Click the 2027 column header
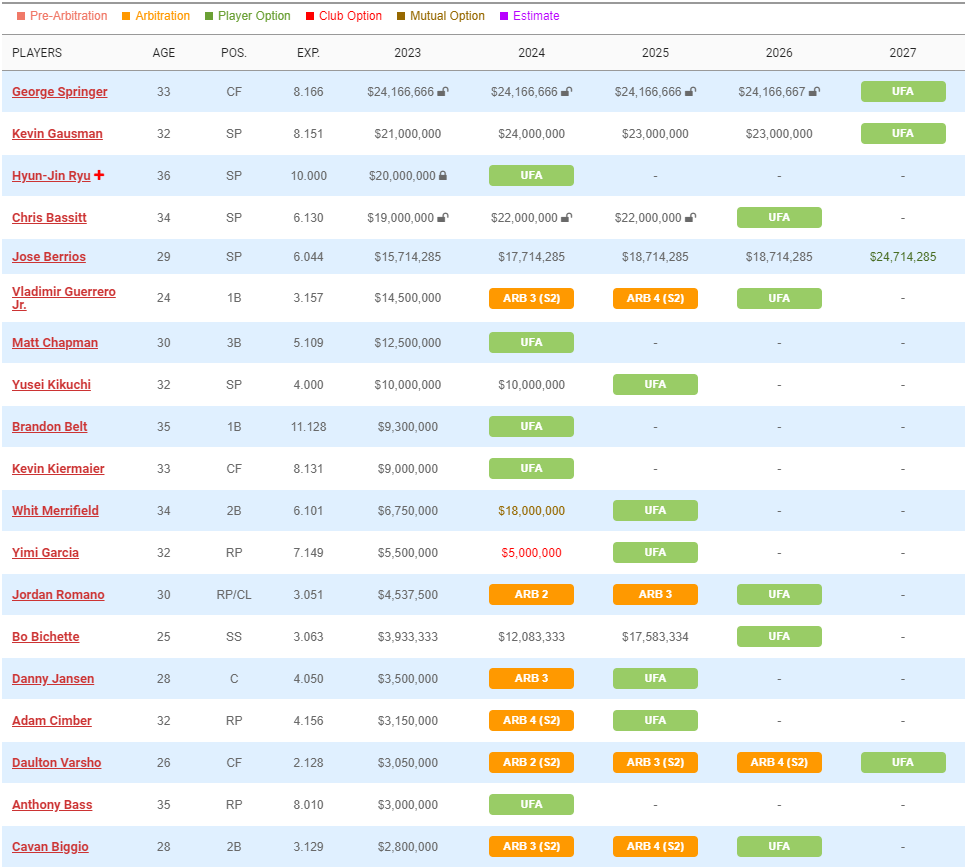The width and height of the screenshot is (966, 868). tap(903, 53)
